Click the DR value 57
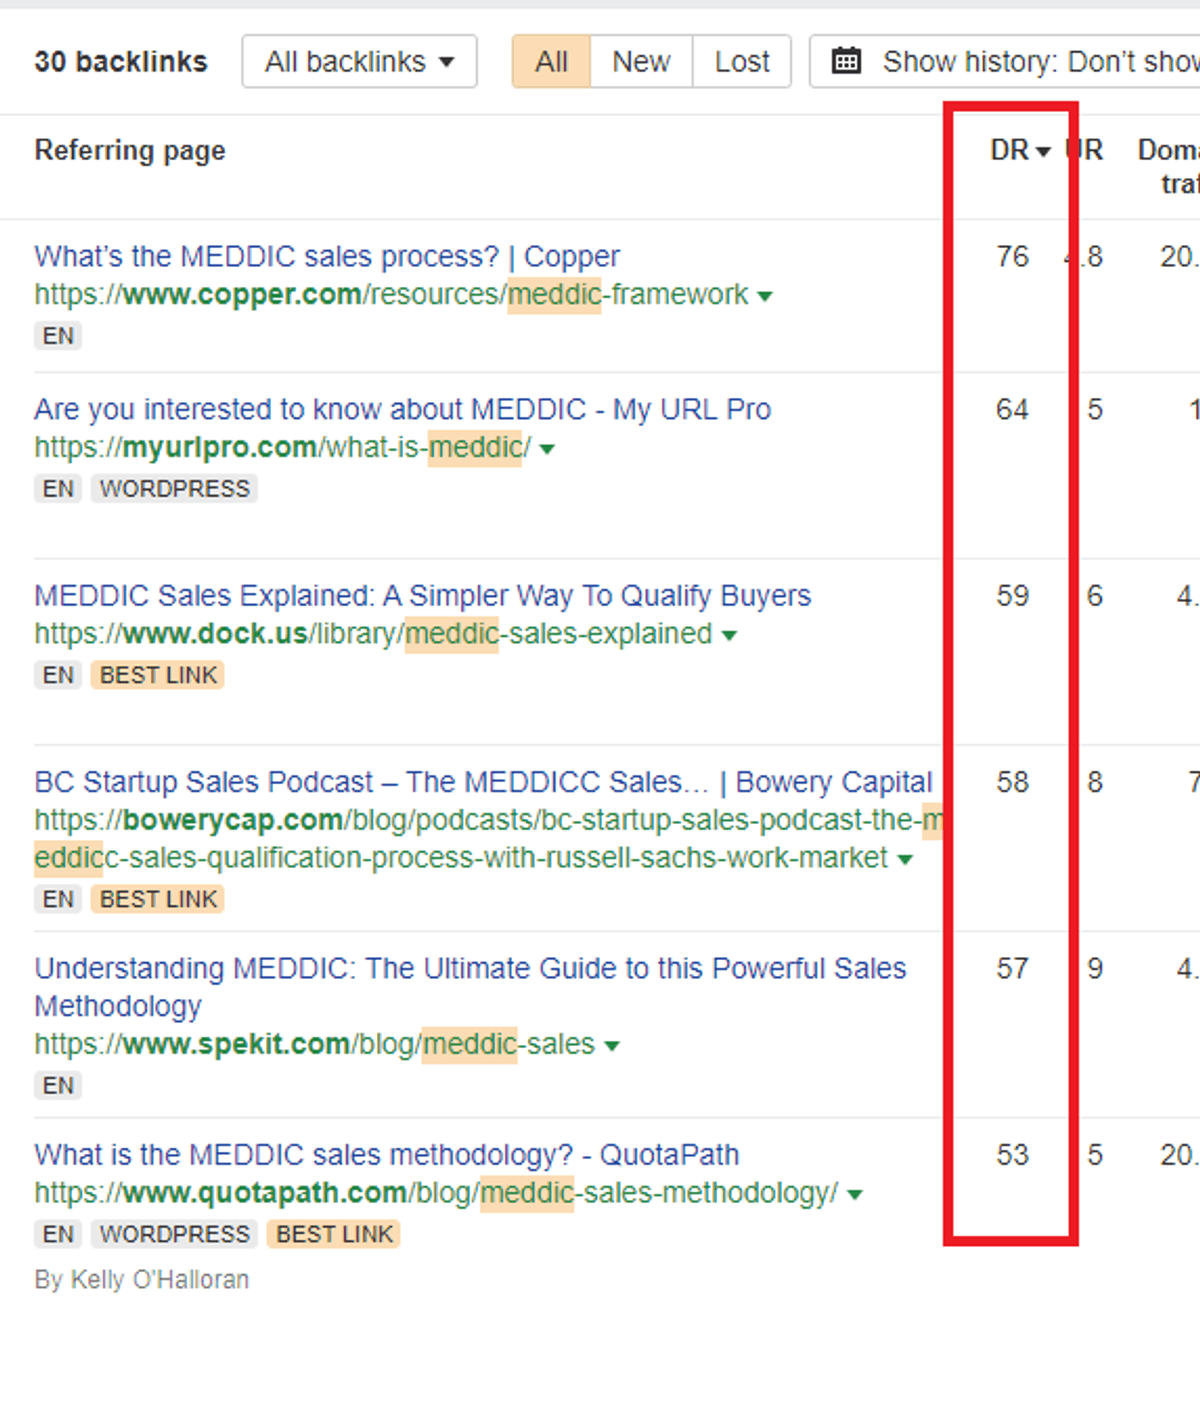The image size is (1200, 1401). click(x=1012, y=969)
